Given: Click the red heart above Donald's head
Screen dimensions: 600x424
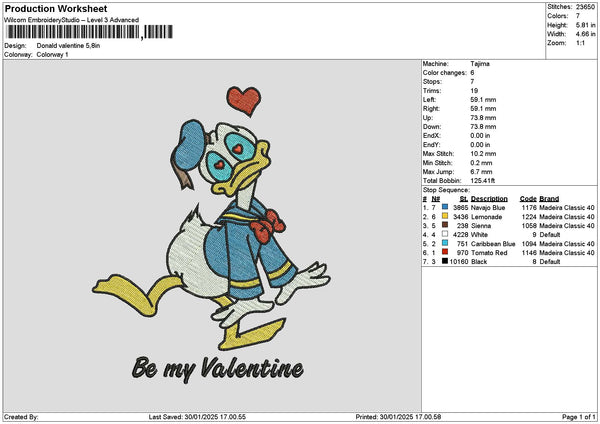Looking at the screenshot, I should (x=244, y=101).
